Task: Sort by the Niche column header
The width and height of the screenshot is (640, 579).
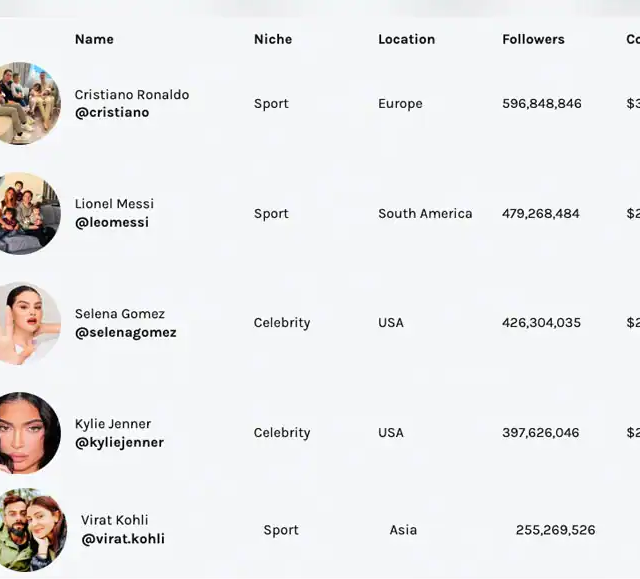Action: (x=273, y=39)
